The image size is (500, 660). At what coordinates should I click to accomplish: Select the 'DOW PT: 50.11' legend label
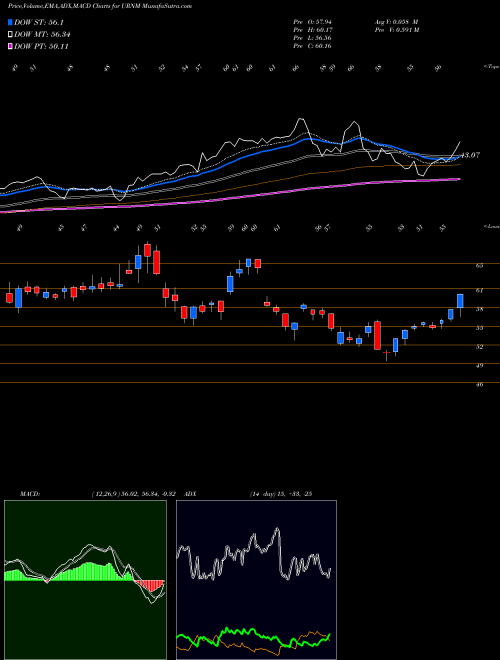(x=41, y=46)
